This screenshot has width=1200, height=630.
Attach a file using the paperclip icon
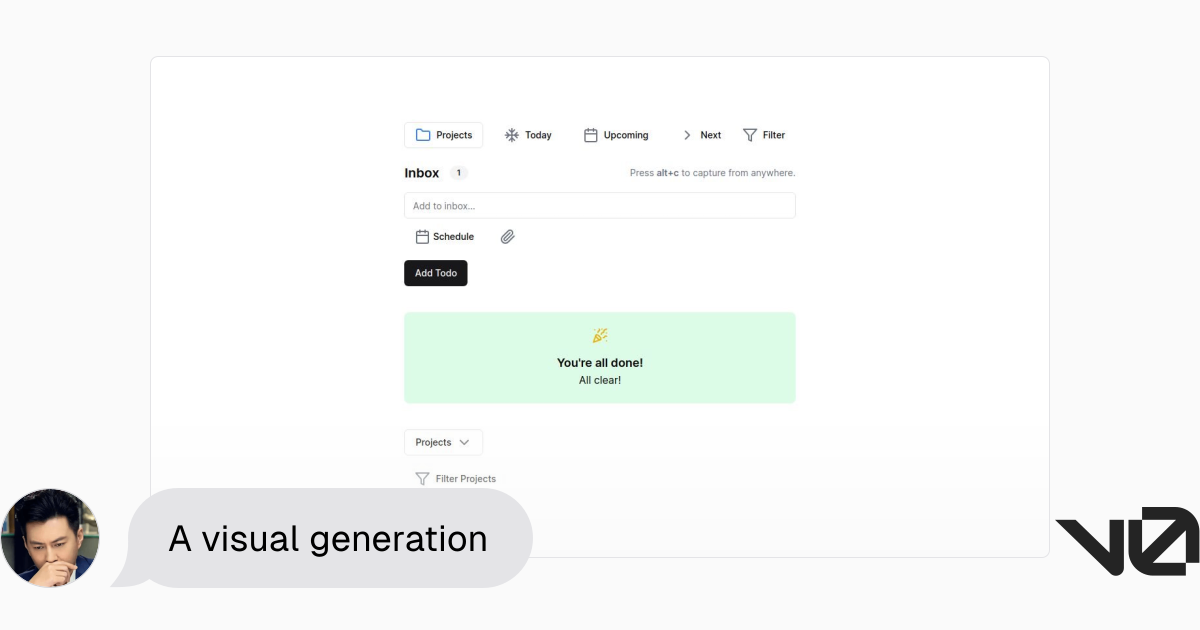[x=508, y=237]
